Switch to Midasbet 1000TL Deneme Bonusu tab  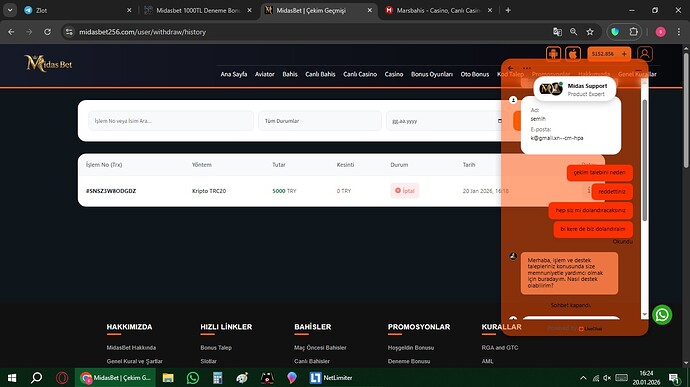point(197,10)
